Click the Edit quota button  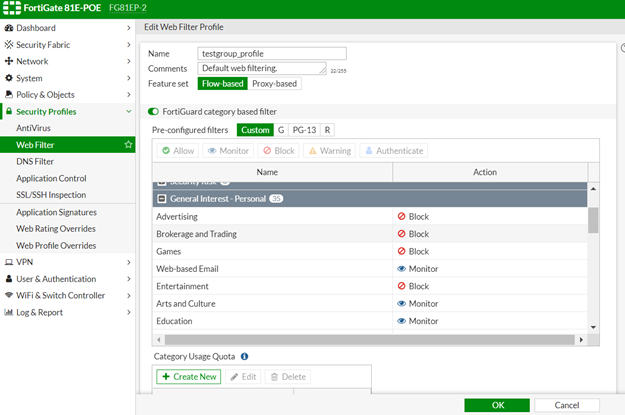[243, 377]
